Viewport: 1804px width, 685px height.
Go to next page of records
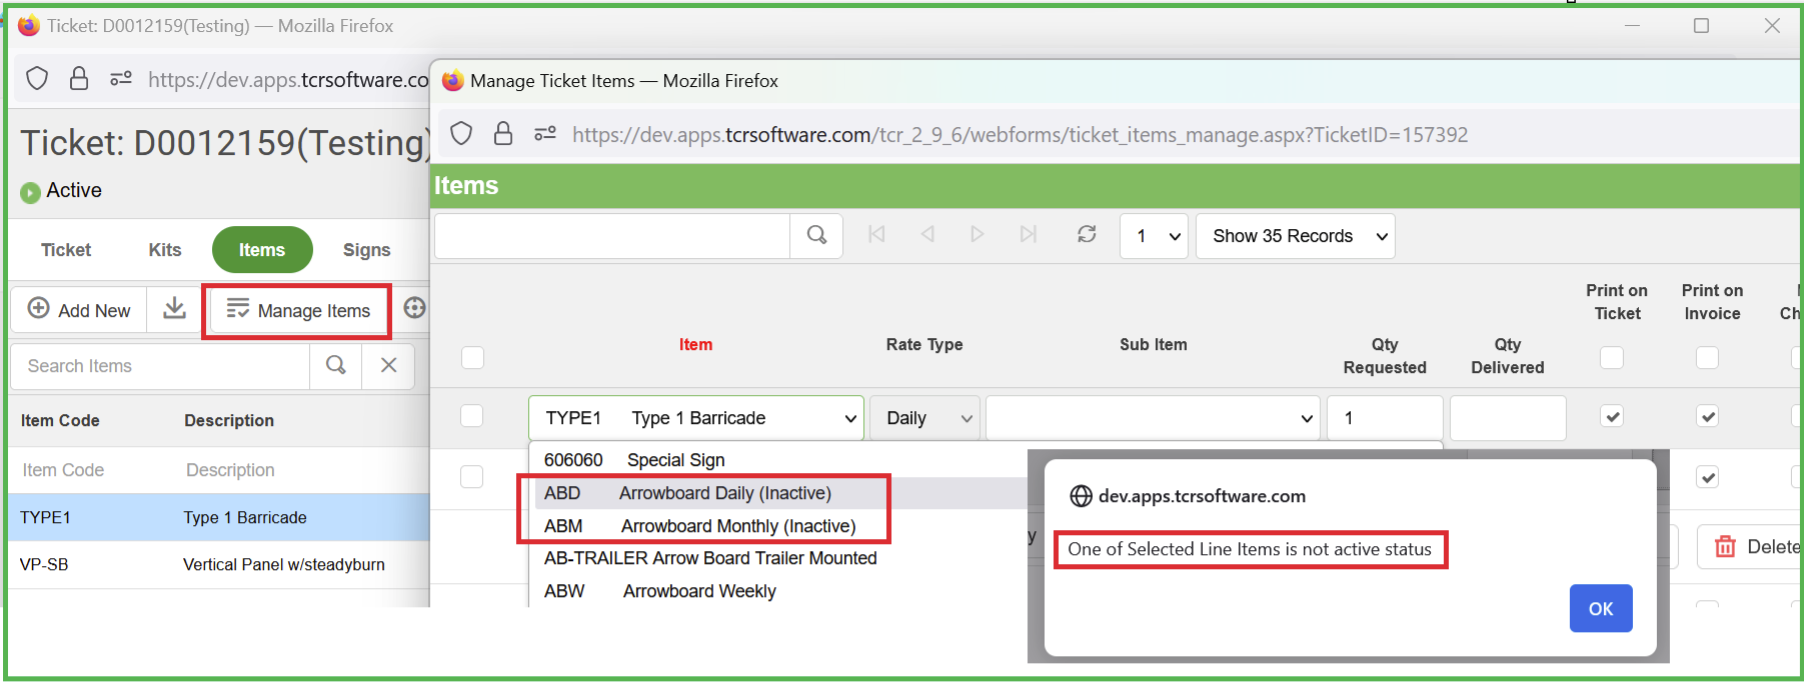[x=977, y=235]
